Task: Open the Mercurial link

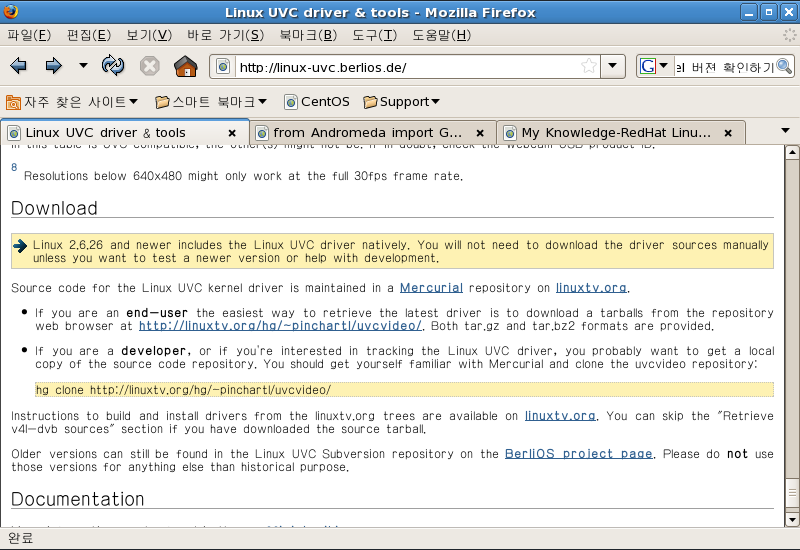Action: [x=431, y=288]
